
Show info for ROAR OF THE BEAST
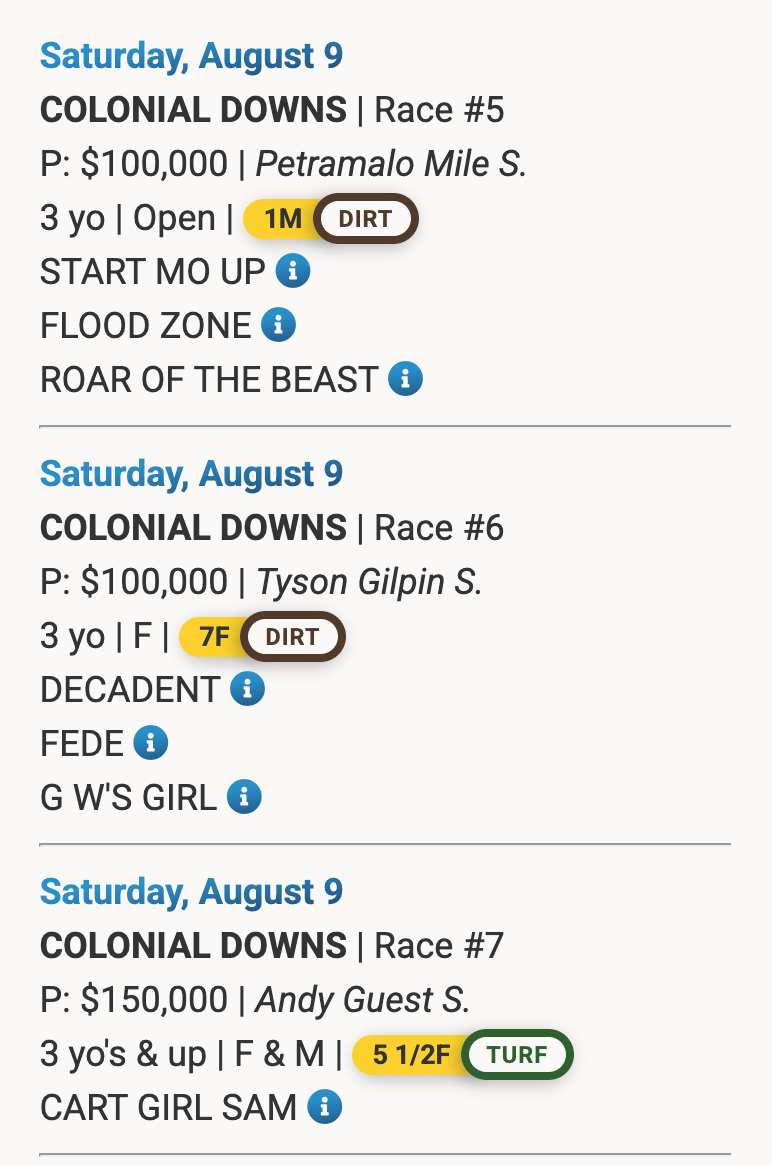pos(406,379)
